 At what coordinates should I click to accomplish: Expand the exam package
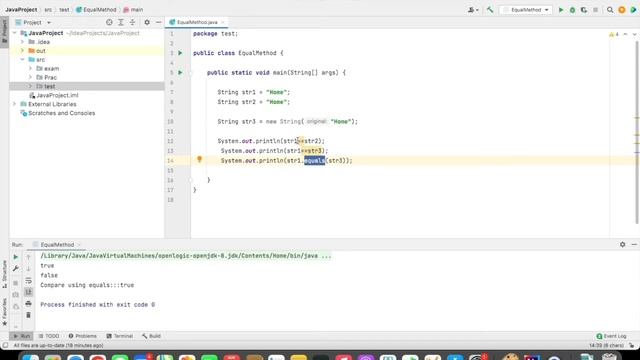(x=30, y=69)
